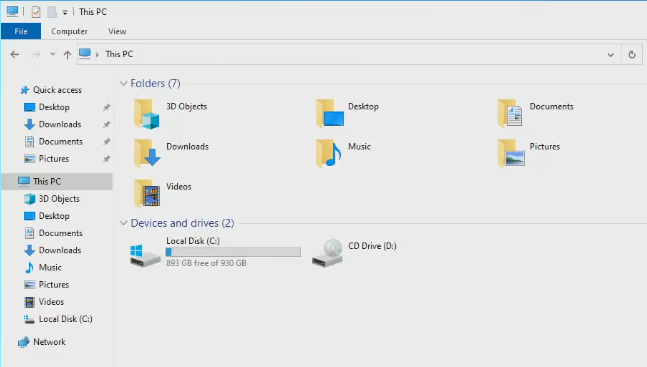
Task: Click the Local Disk (C:) usage bar
Action: [233, 252]
